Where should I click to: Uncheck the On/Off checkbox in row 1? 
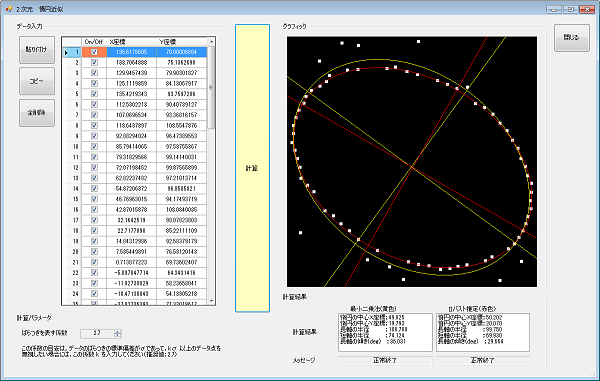click(94, 52)
